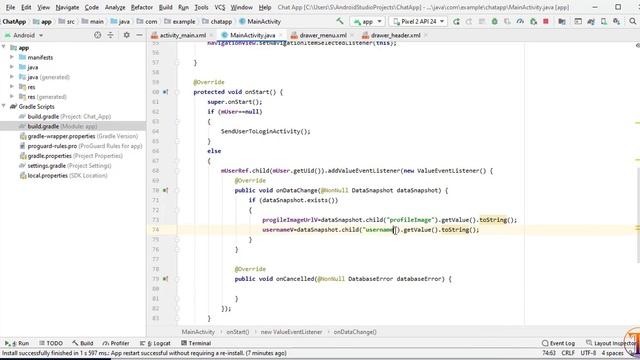Open the Profiler tool window
Image resolution: width=640 pixels, height=360 pixels.
coord(116,343)
